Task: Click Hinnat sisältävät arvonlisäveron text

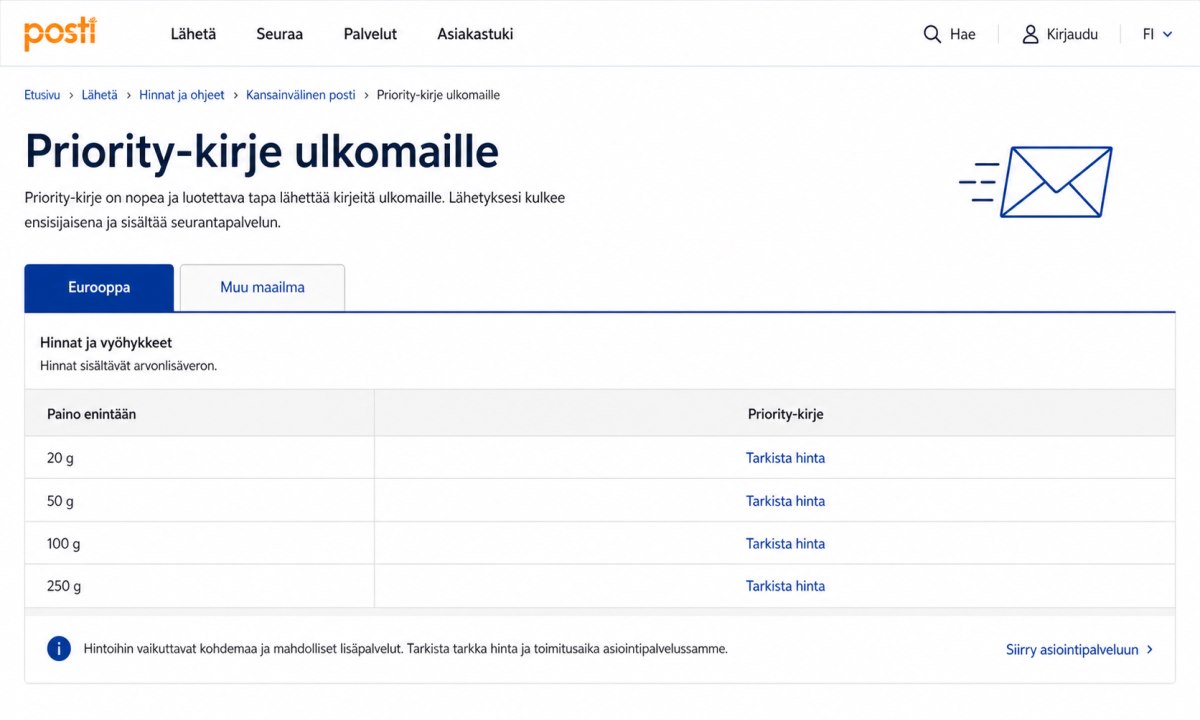Action: pyautogui.click(x=128, y=366)
